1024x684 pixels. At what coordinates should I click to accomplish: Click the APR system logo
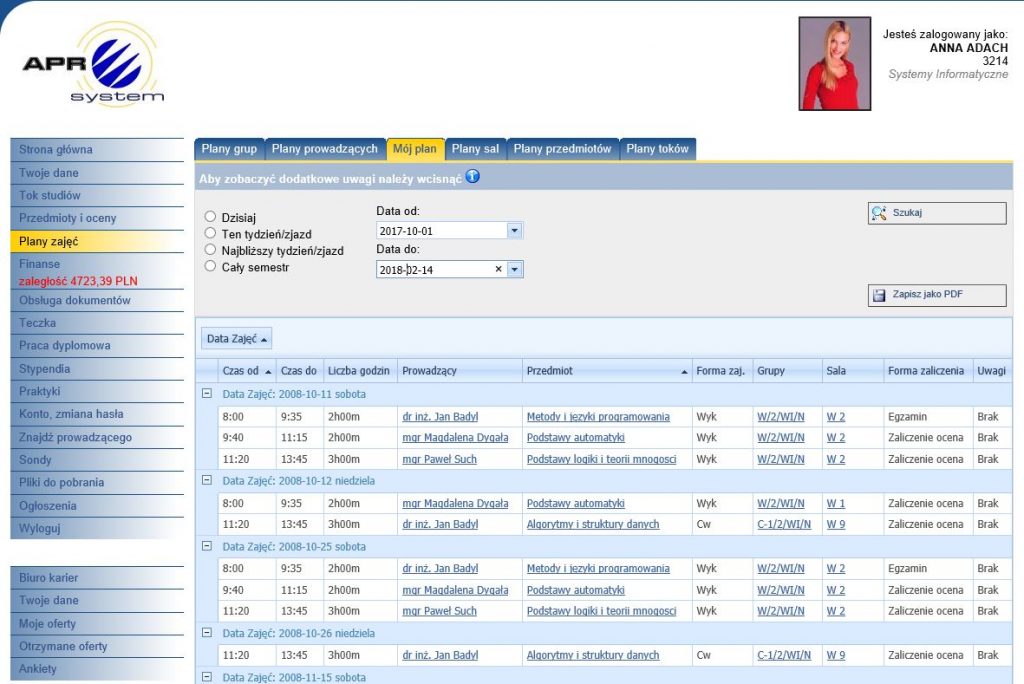(93, 63)
